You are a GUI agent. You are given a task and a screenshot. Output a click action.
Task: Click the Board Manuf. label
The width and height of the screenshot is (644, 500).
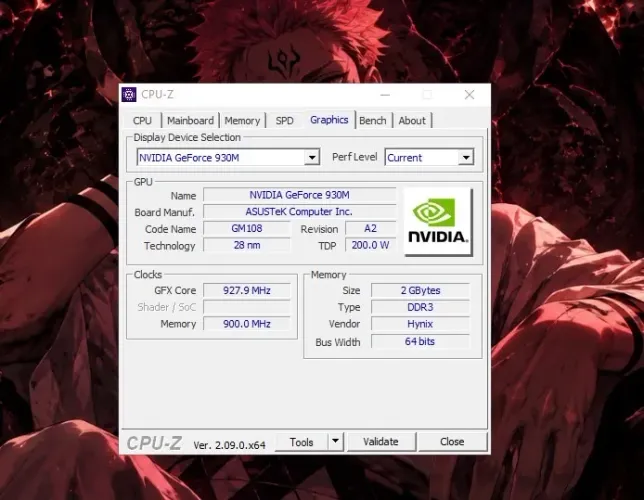pyautogui.click(x=164, y=212)
